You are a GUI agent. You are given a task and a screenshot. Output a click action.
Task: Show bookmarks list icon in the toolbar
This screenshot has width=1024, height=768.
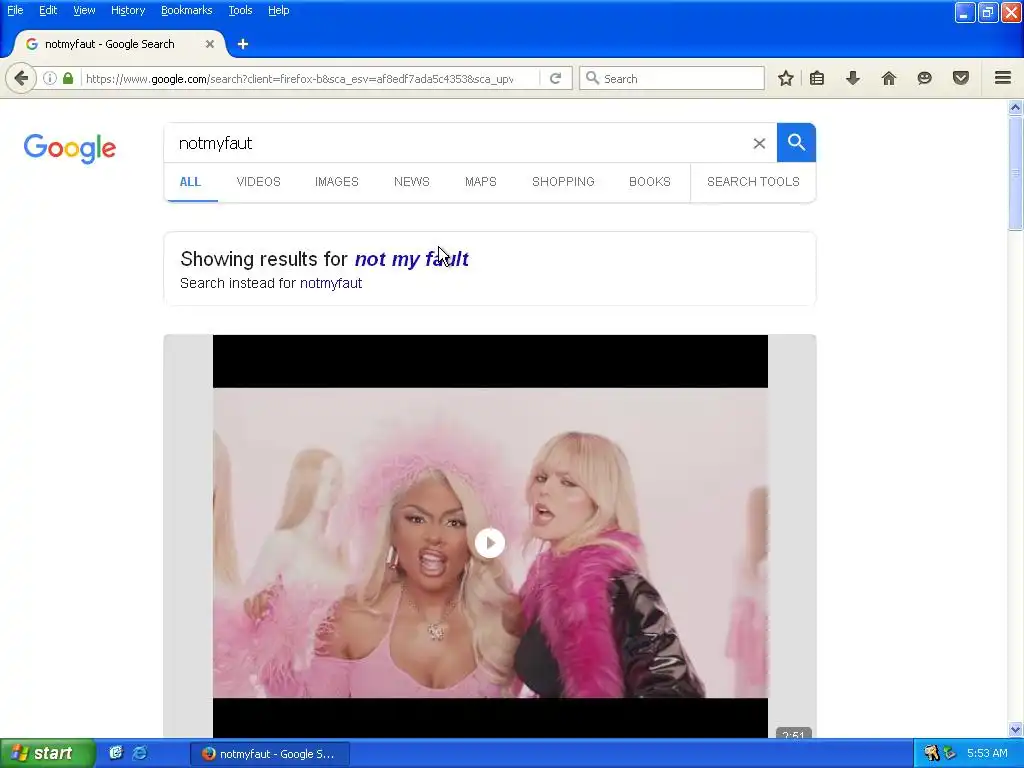pyautogui.click(x=816, y=78)
